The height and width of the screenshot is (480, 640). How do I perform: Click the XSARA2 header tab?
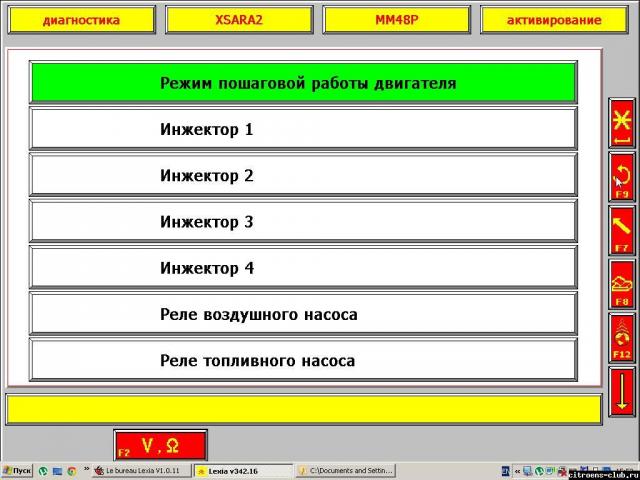click(x=239, y=20)
